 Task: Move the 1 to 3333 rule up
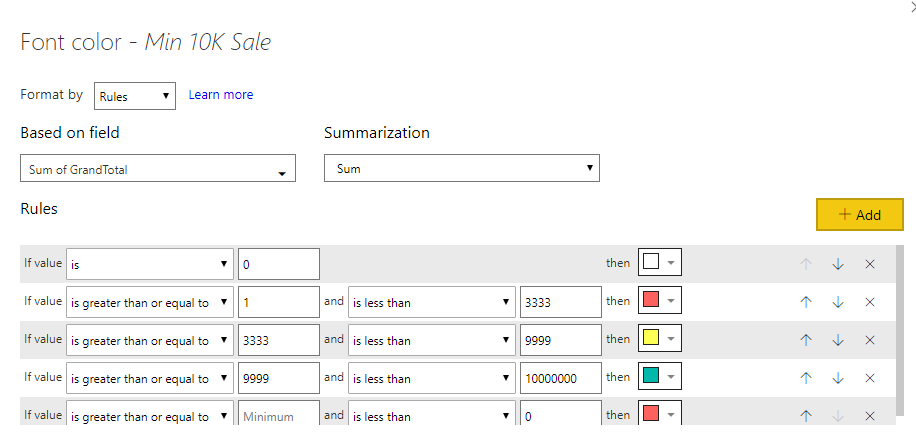point(806,302)
